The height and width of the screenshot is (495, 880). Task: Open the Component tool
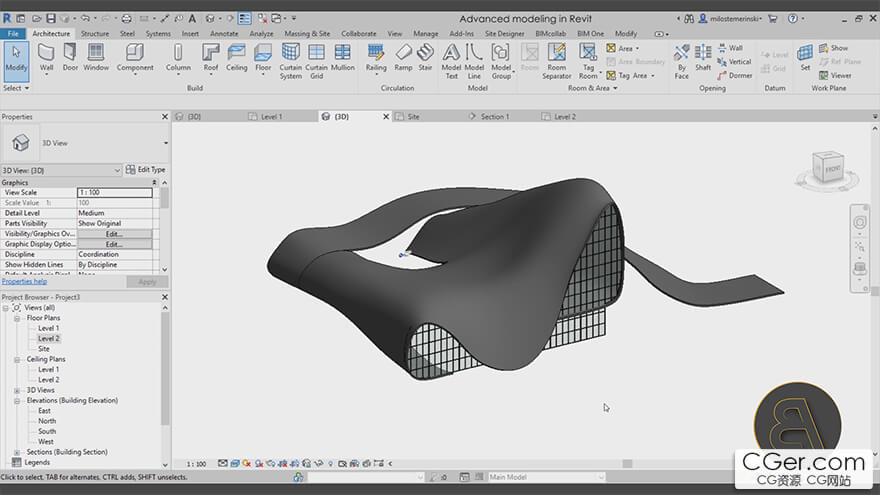tap(135, 58)
